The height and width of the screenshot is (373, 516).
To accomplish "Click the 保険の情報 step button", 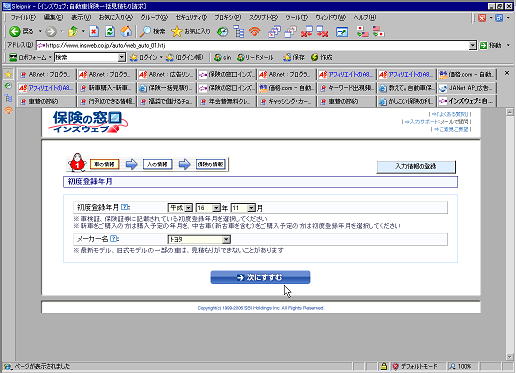I will pos(210,164).
